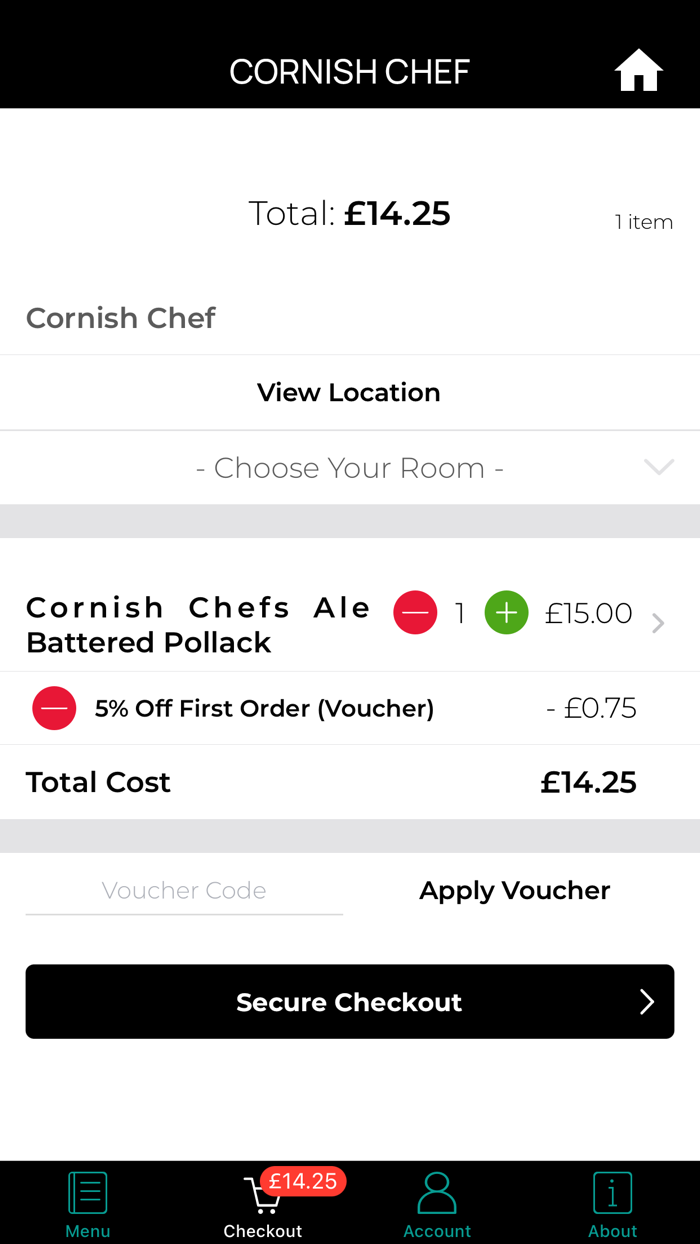Image resolution: width=700 pixels, height=1244 pixels.
Task: Tap the shopping cart Checkout icon
Action: coord(263,1197)
